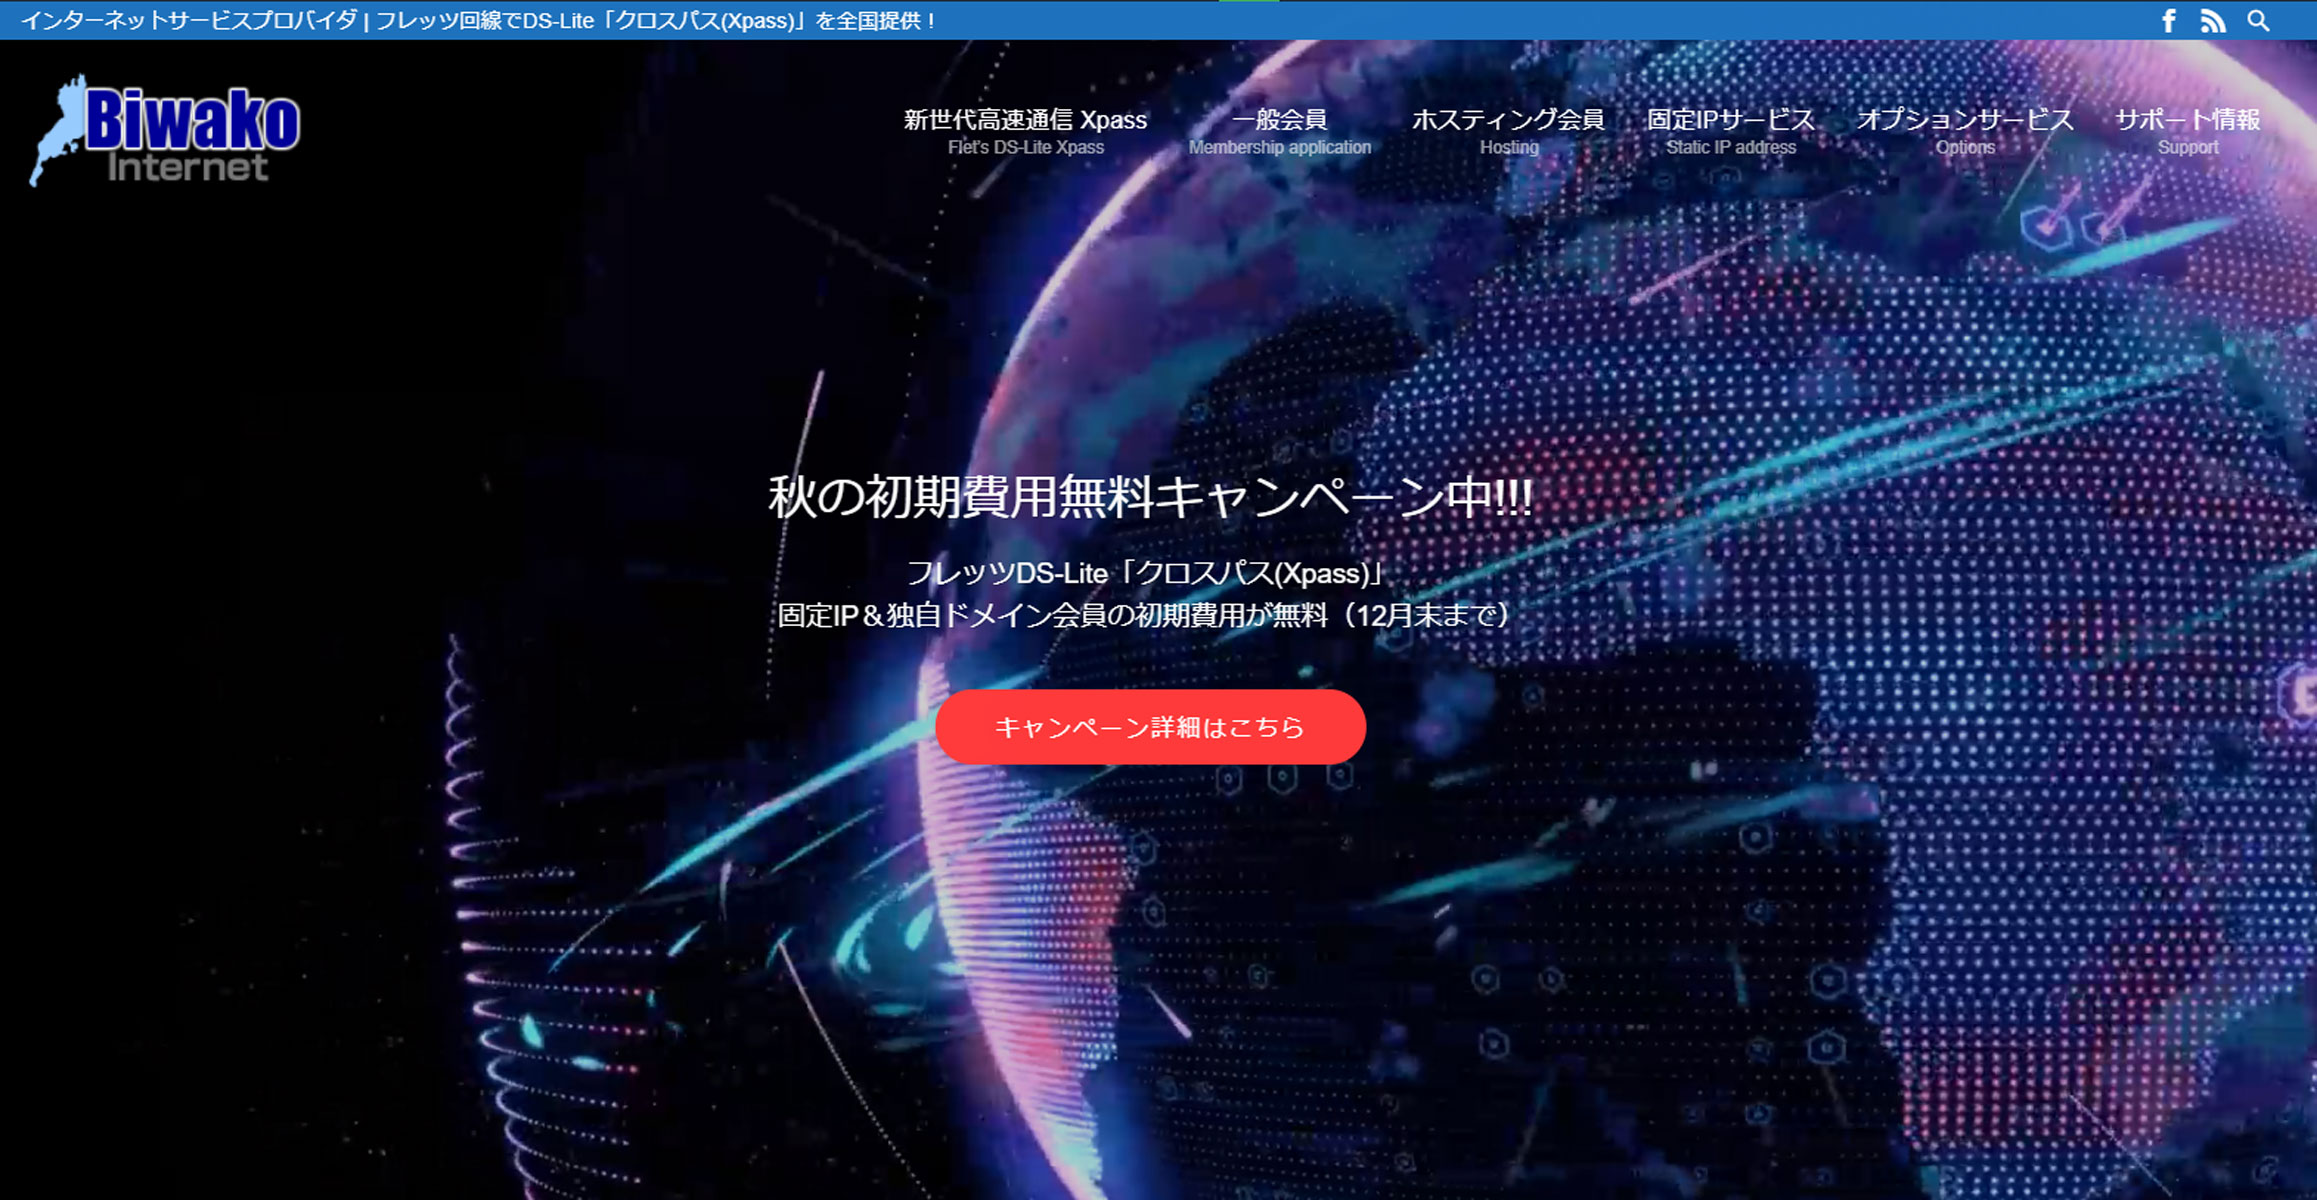Open ホスティング会員 Hosting menu
The width and height of the screenshot is (2317, 1200).
(1508, 131)
